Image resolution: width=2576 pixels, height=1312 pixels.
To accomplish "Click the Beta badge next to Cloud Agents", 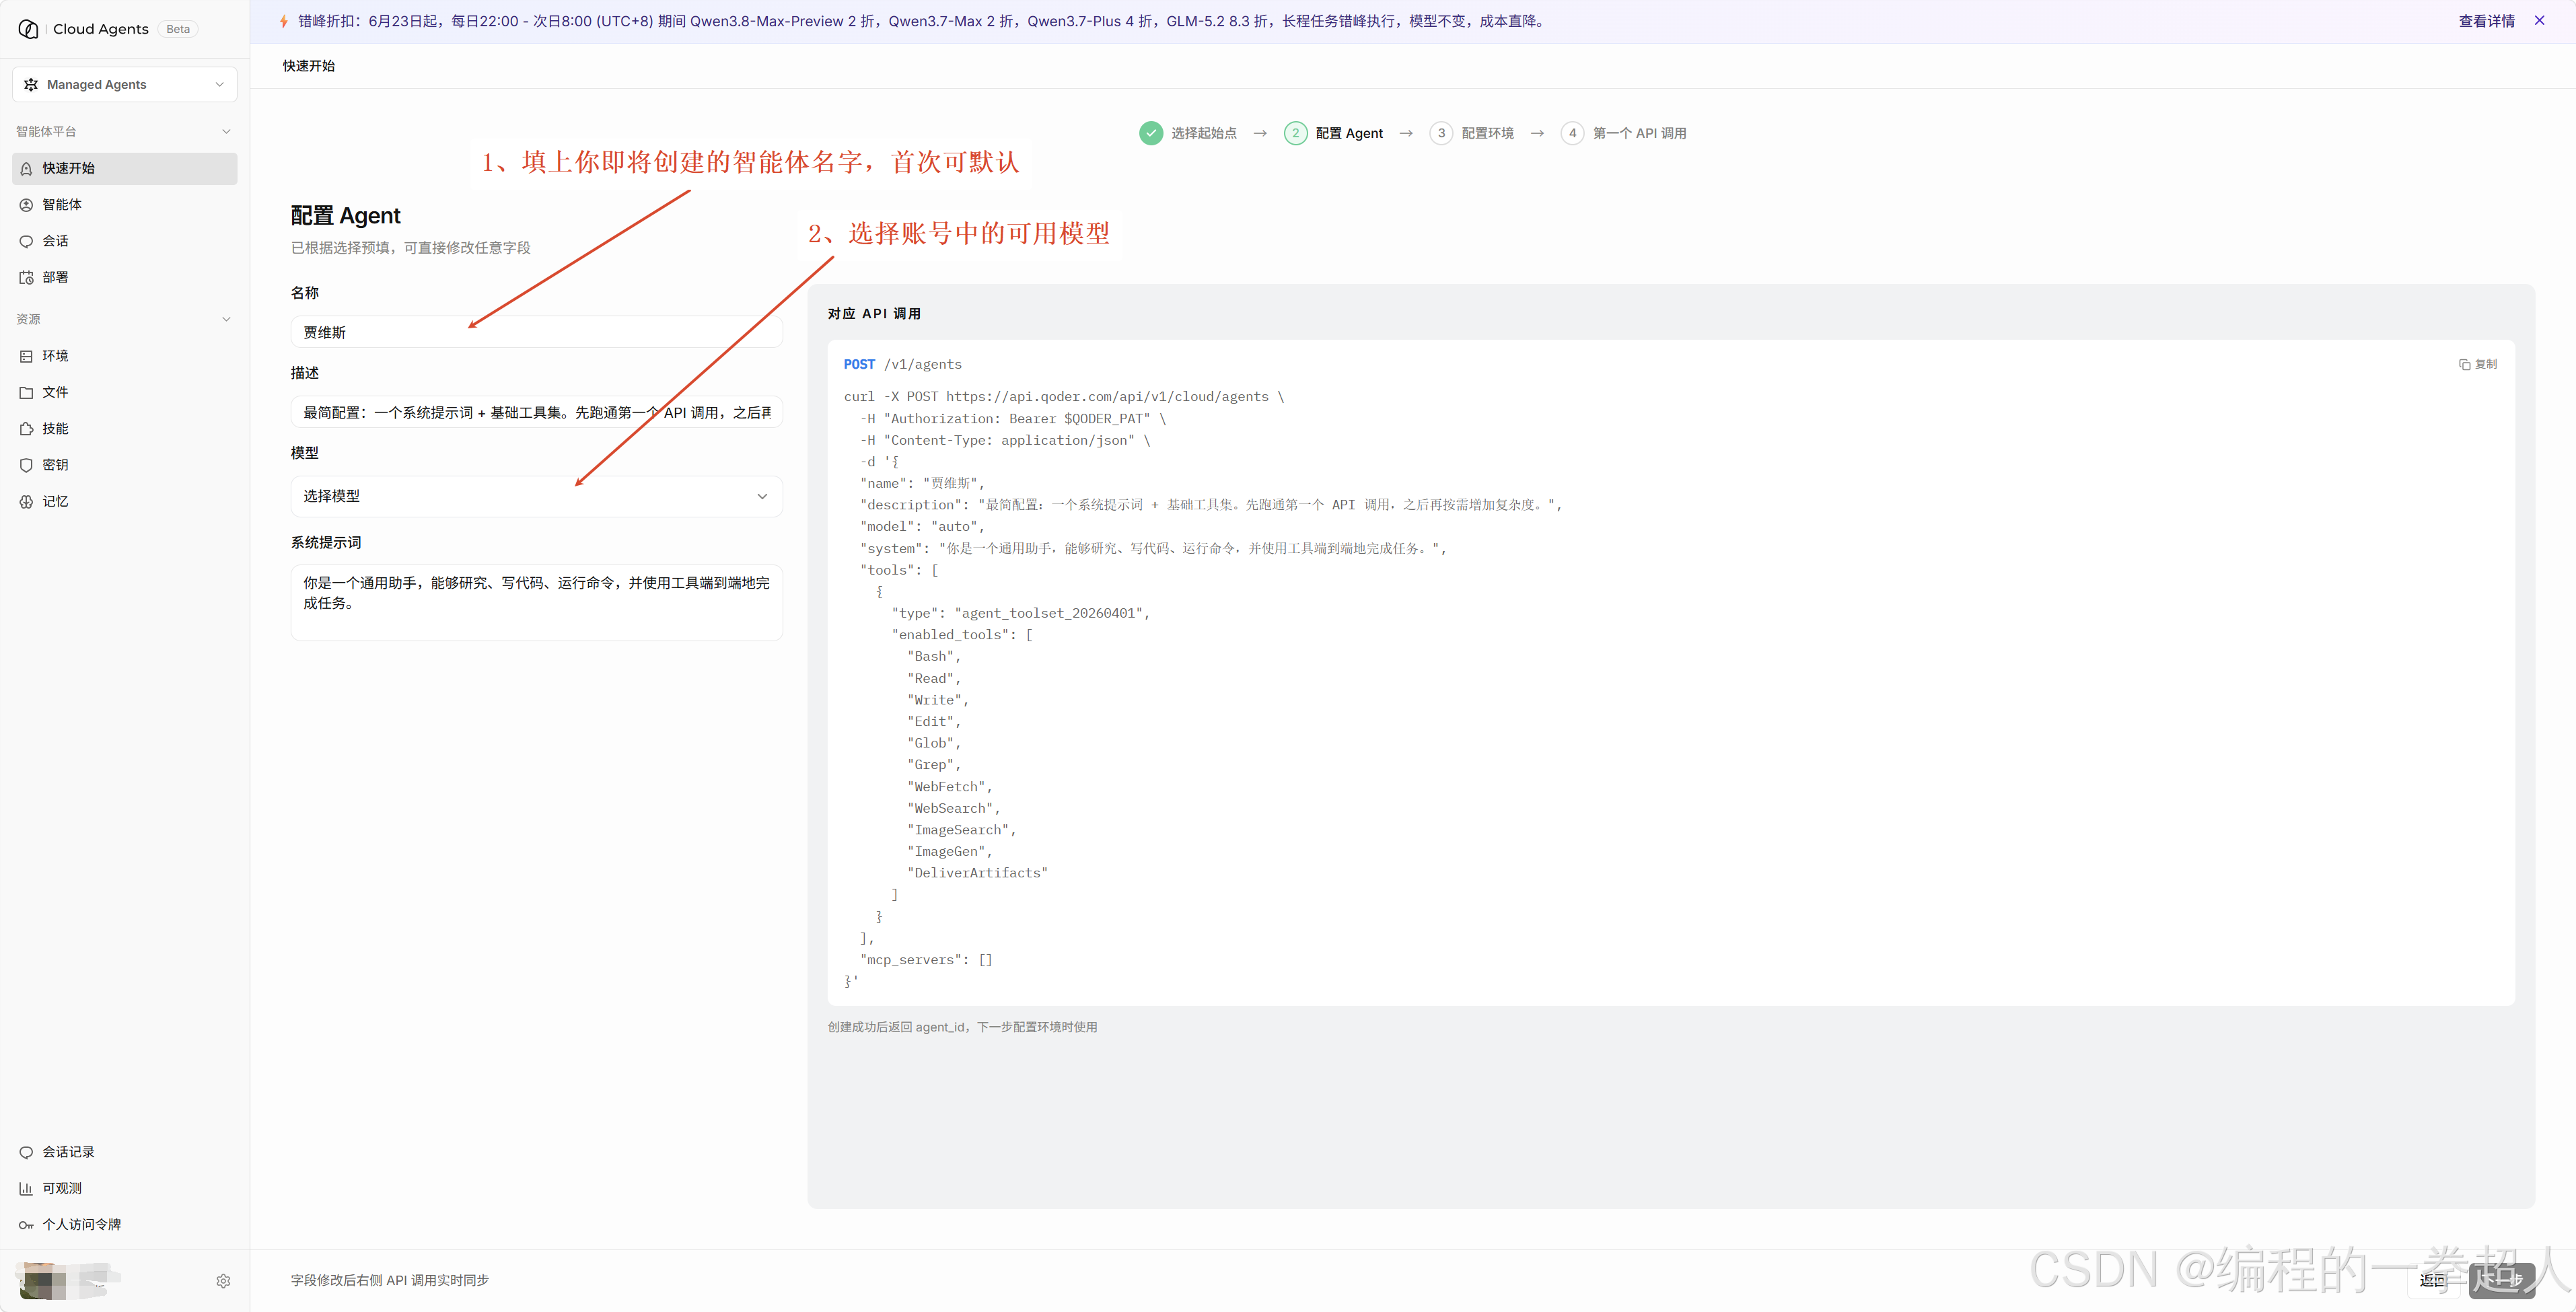I will [x=178, y=29].
